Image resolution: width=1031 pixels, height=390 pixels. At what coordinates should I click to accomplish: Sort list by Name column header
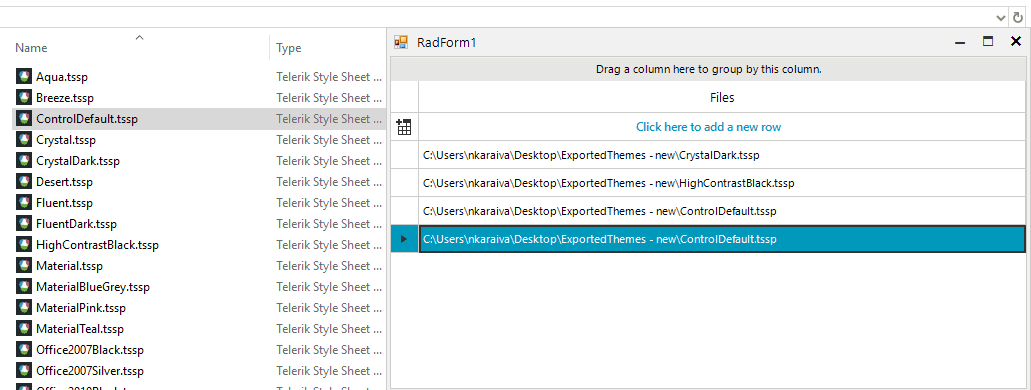[32, 48]
